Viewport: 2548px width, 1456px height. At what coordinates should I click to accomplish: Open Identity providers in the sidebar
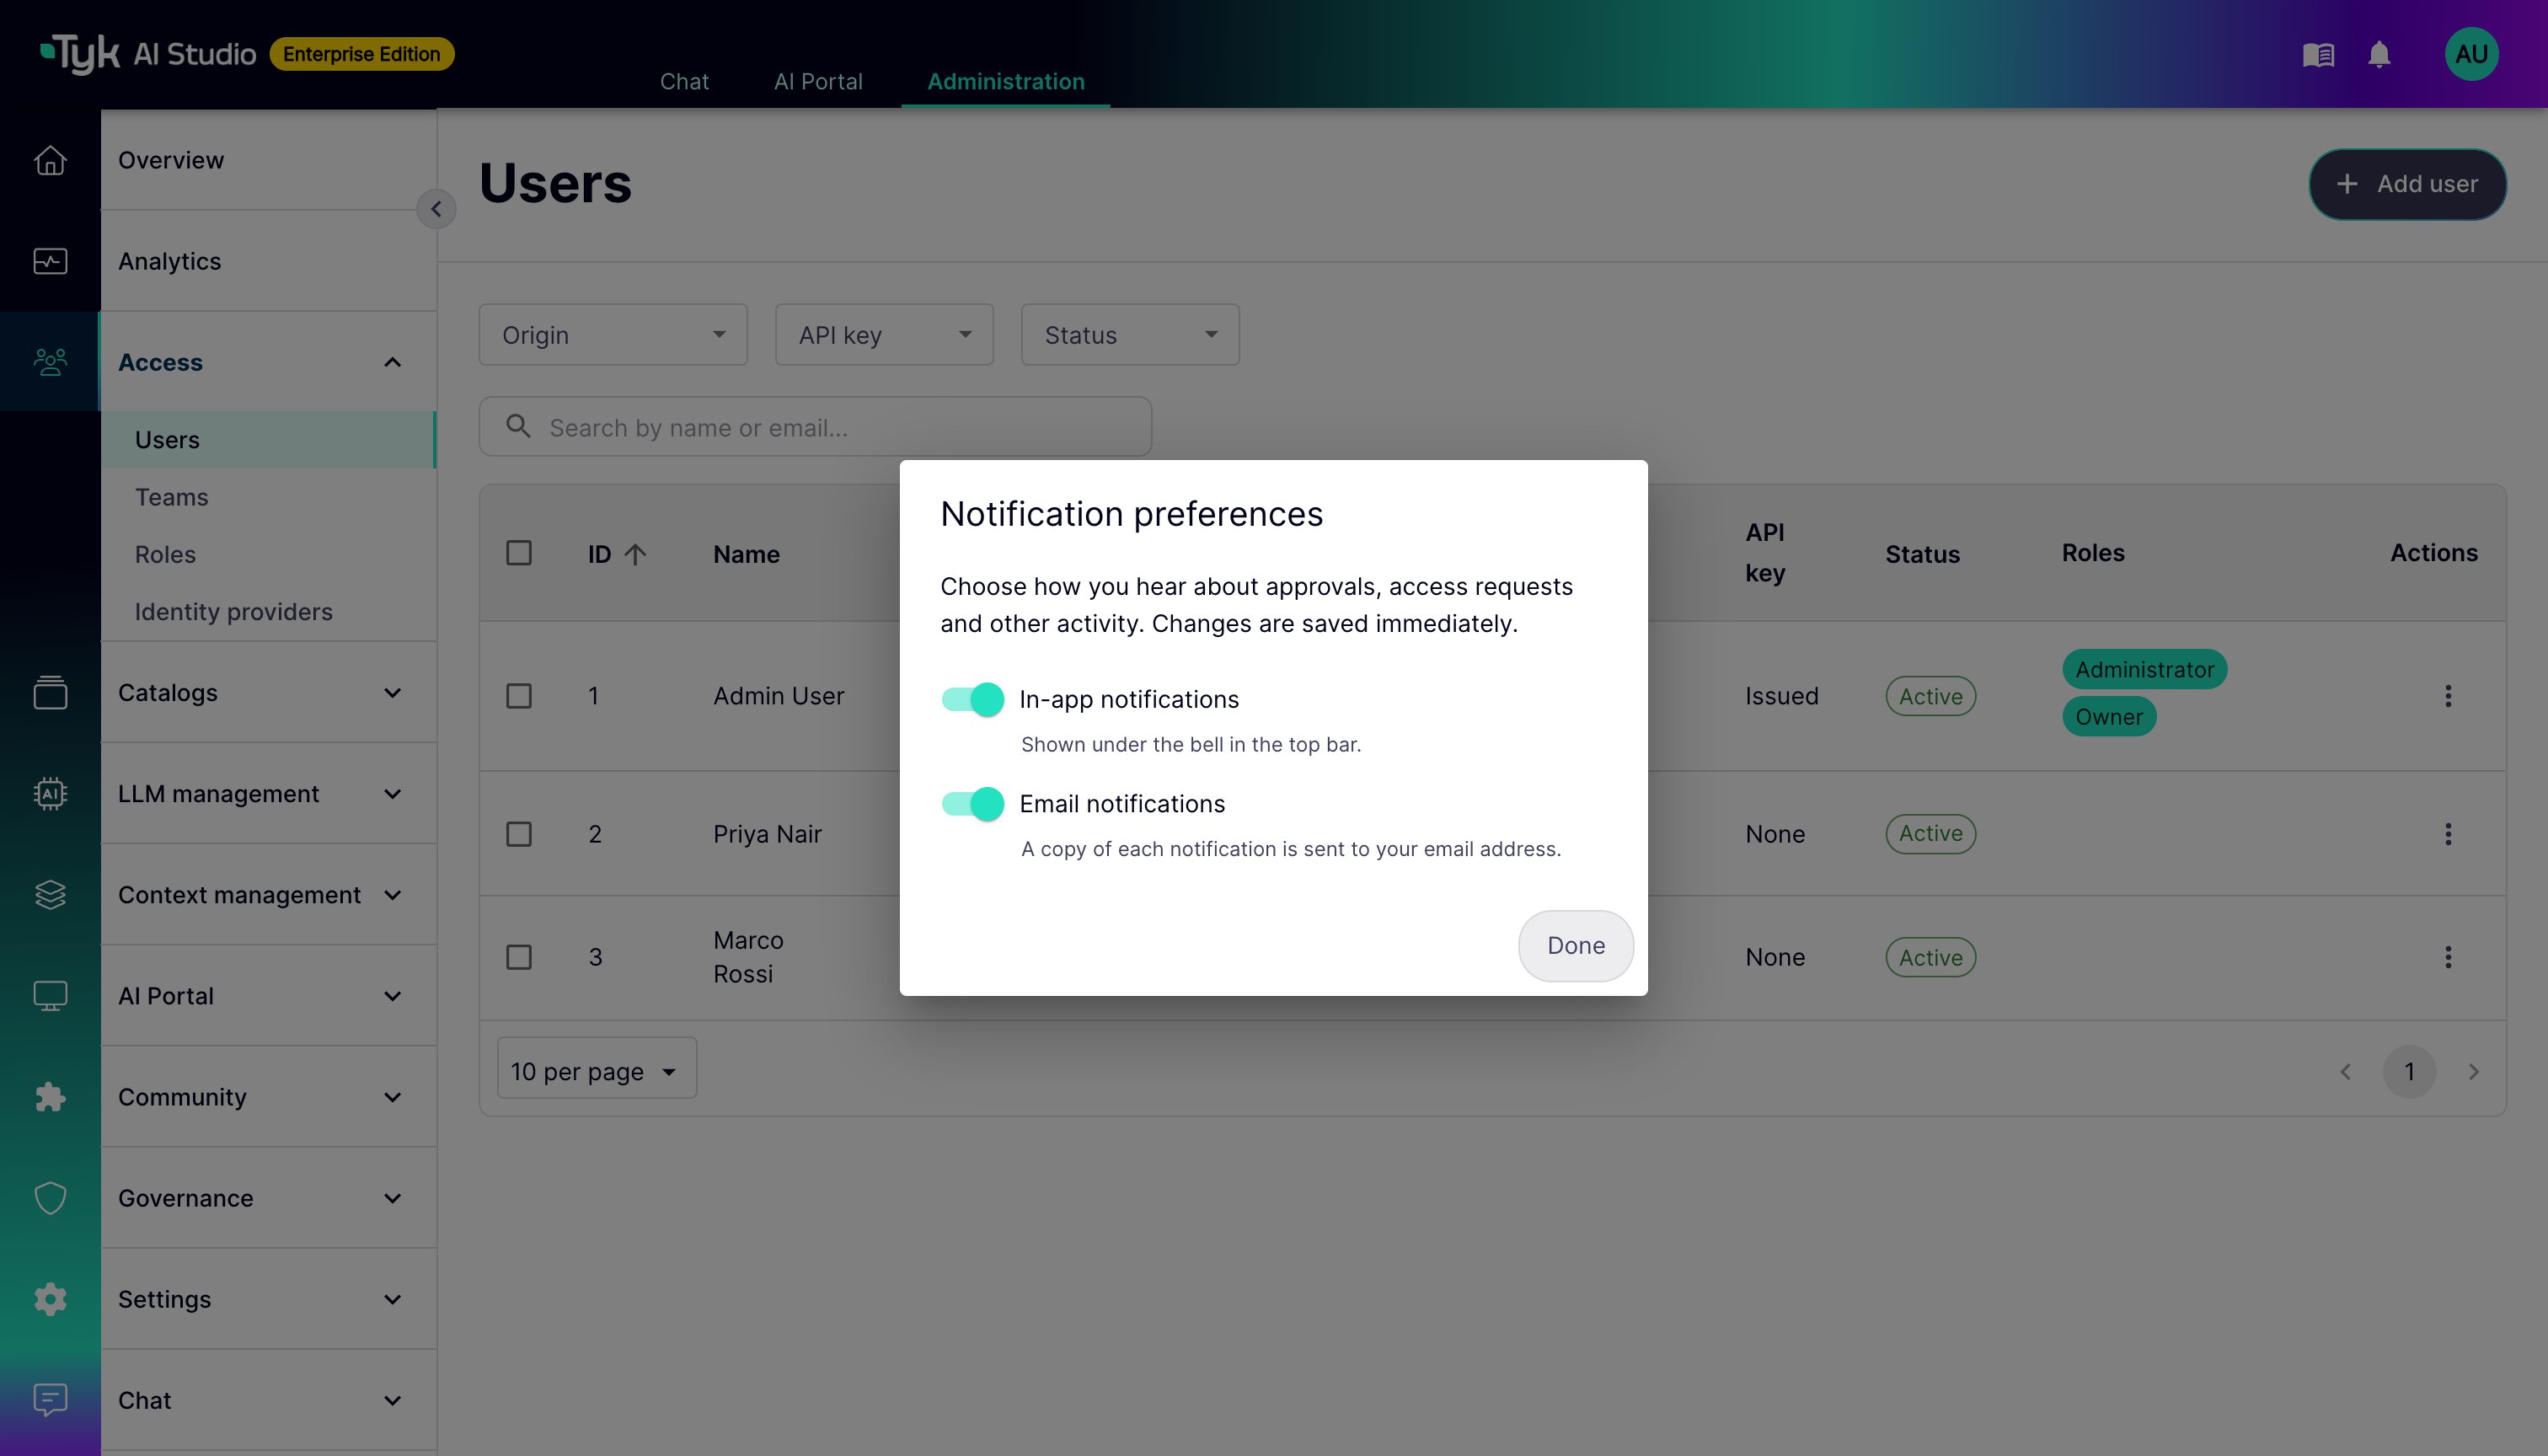pos(233,611)
